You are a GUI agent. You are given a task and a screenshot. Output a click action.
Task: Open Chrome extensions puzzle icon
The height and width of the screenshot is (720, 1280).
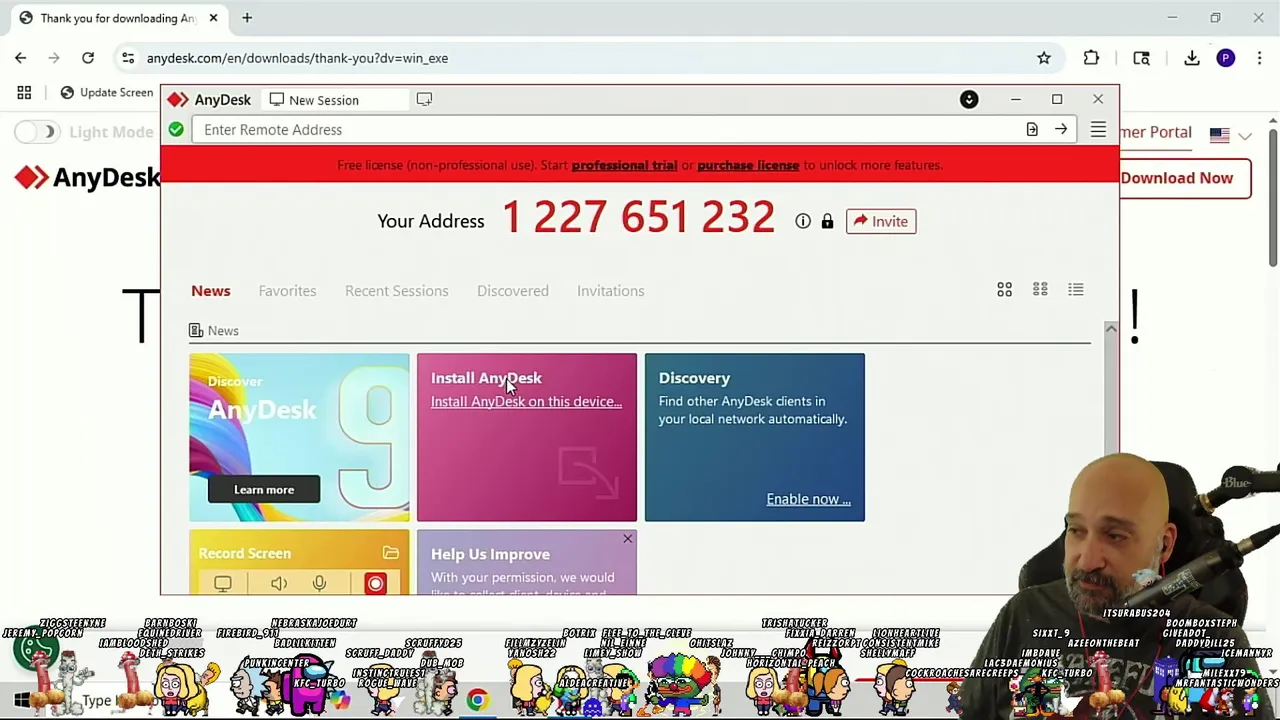[x=1091, y=58]
